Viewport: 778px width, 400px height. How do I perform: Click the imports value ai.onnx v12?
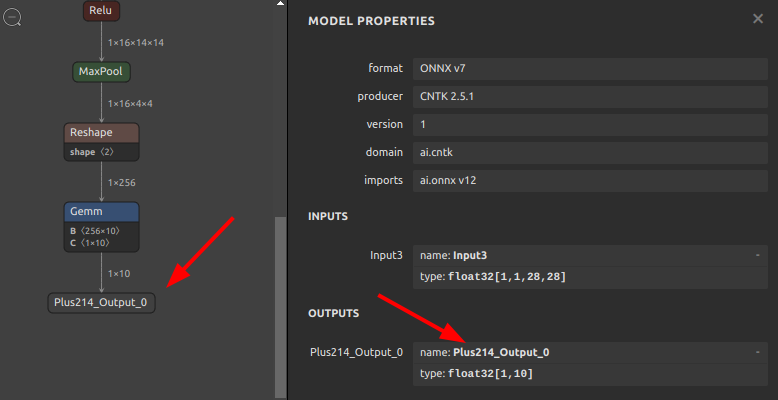[590, 181]
